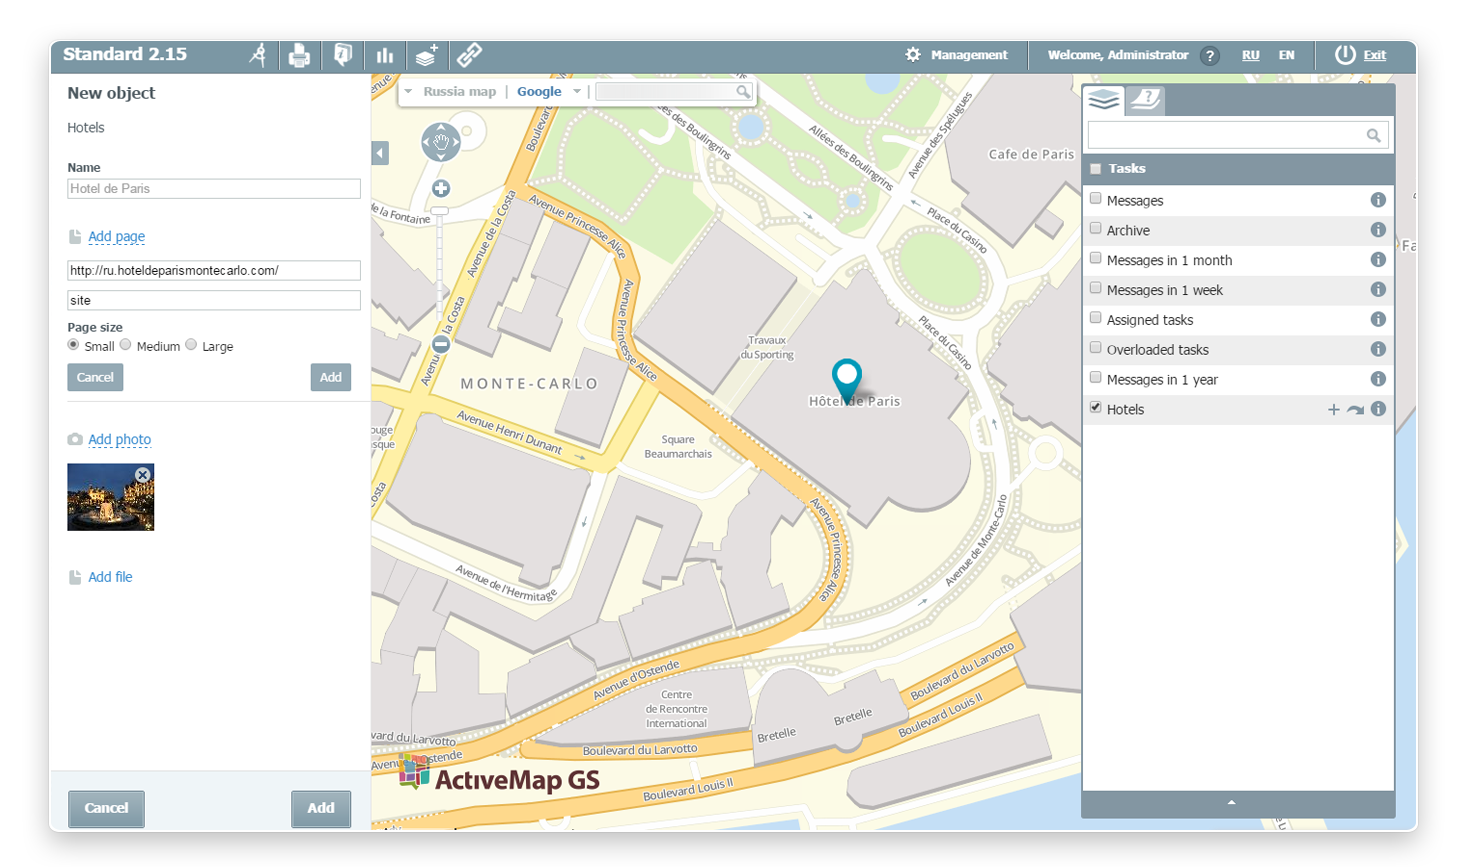Open the Google map type dropdown
The height and width of the screenshot is (867, 1470).
click(577, 92)
